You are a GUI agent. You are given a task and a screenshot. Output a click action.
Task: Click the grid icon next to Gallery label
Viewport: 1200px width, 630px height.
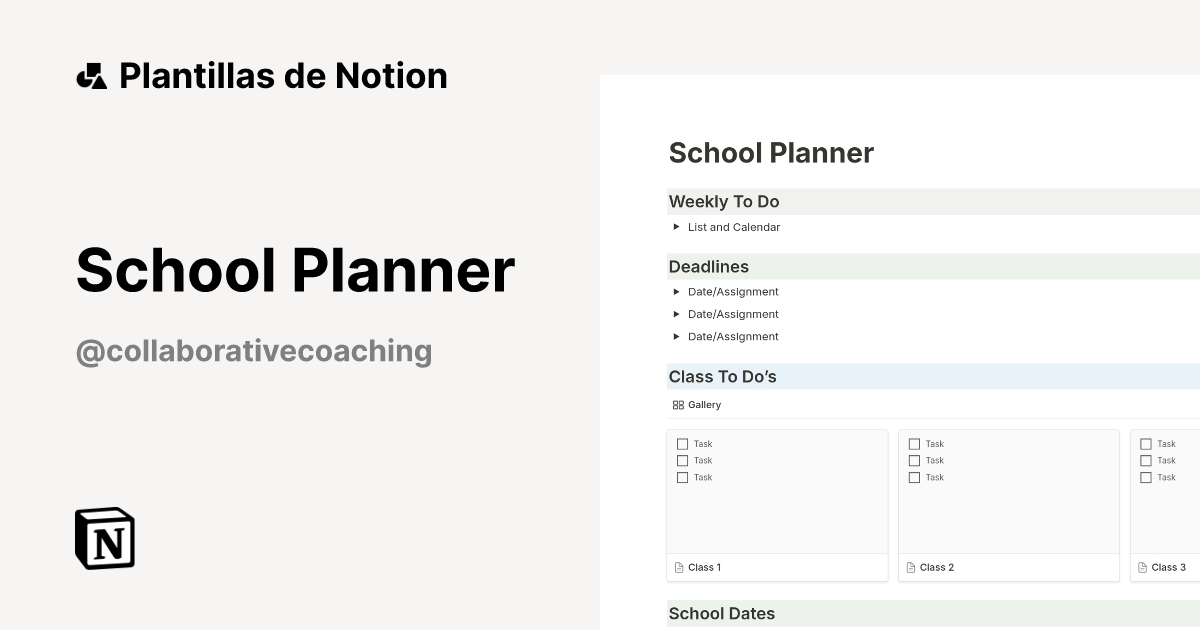click(x=680, y=404)
